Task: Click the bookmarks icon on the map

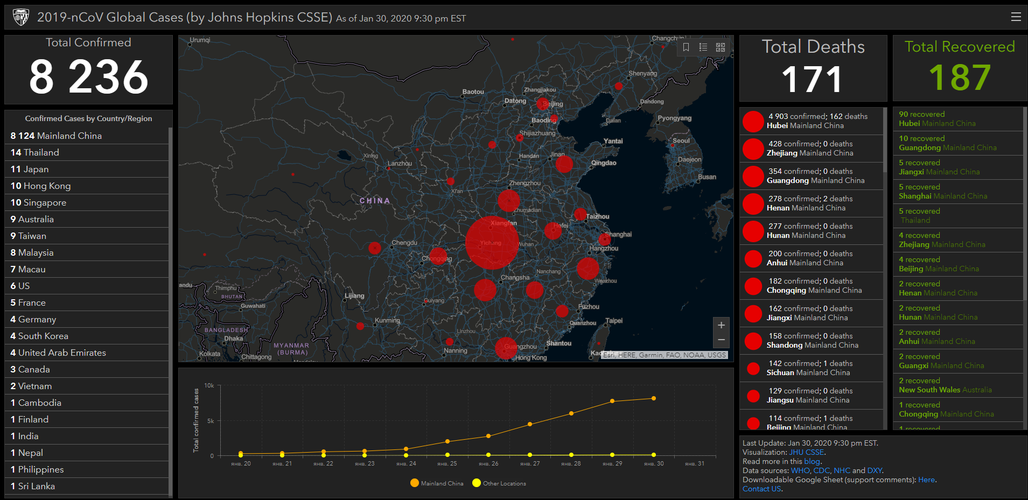Action: coord(686,47)
